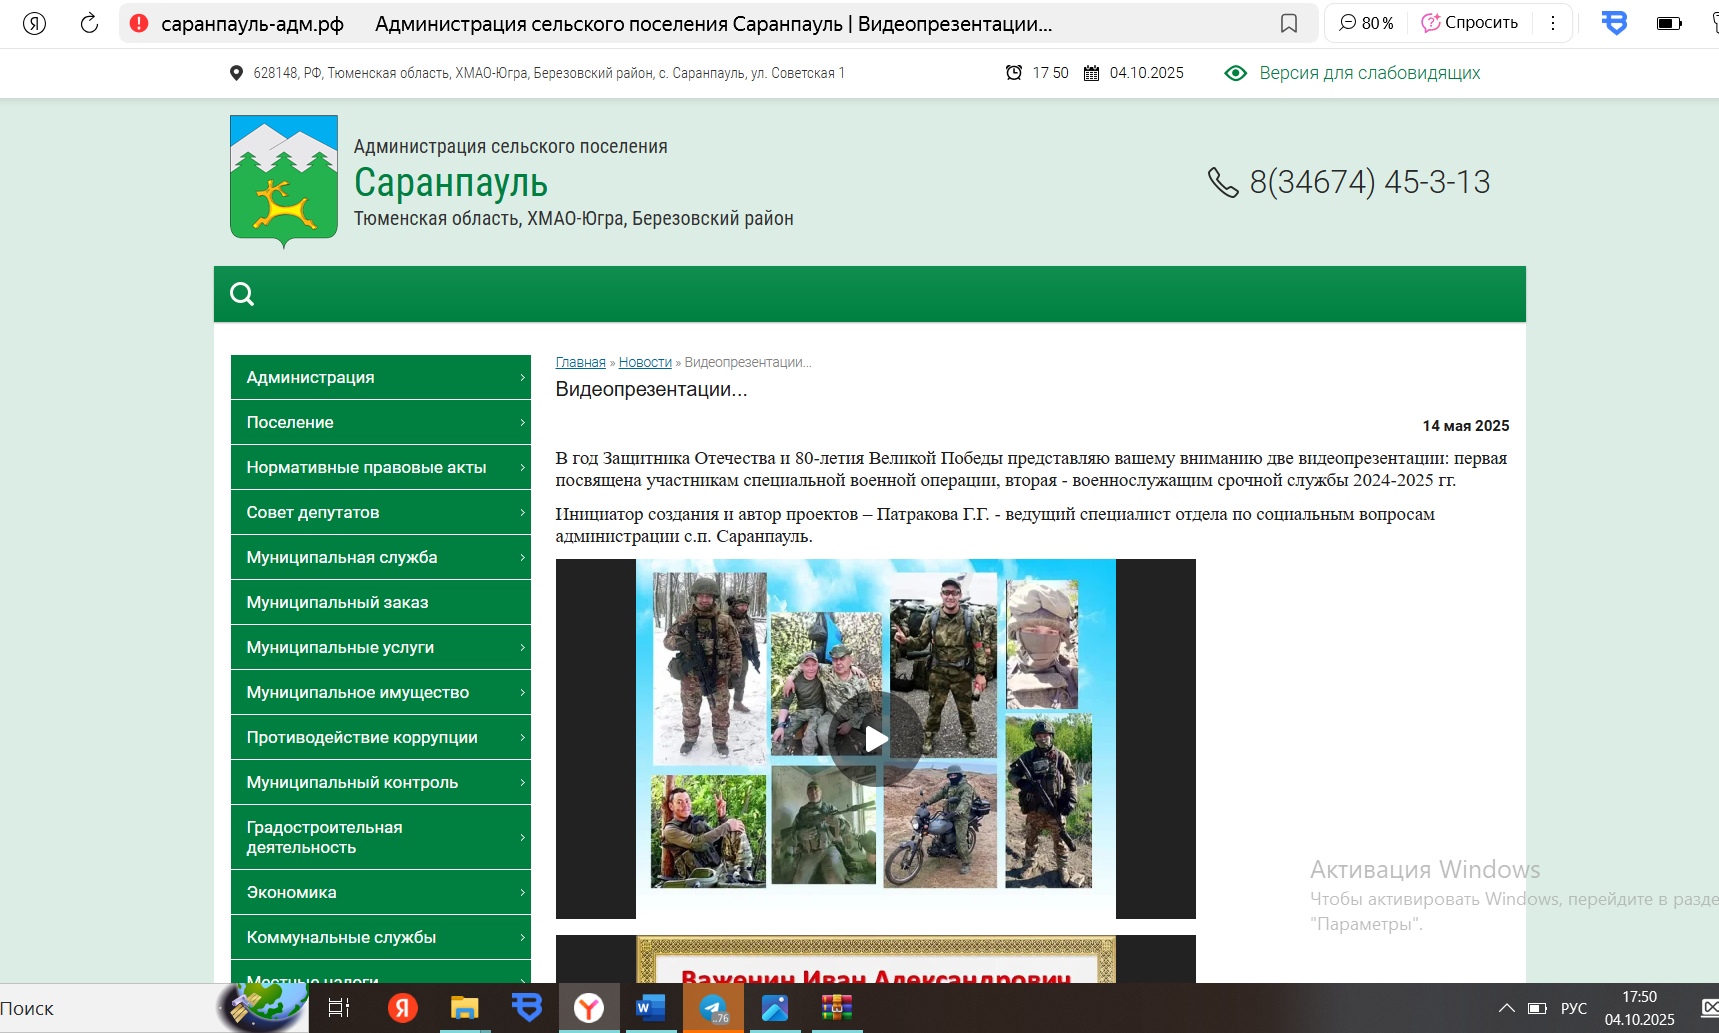The image size is (1719, 1033).
Task: Click the Yandex home icon in browser
Action: click(x=34, y=23)
